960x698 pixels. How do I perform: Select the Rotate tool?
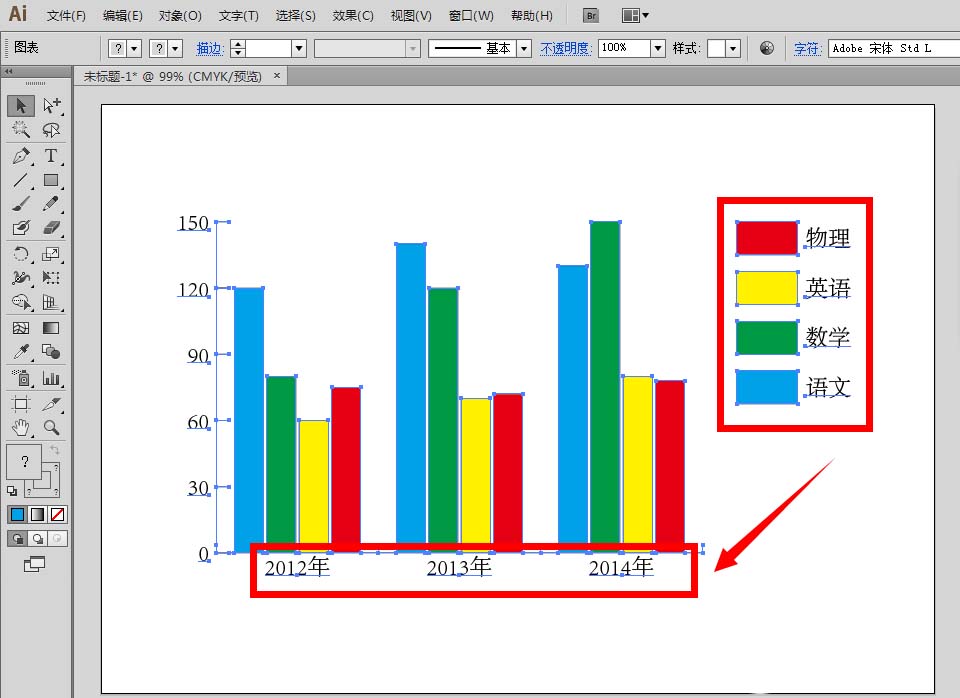pyautogui.click(x=21, y=254)
